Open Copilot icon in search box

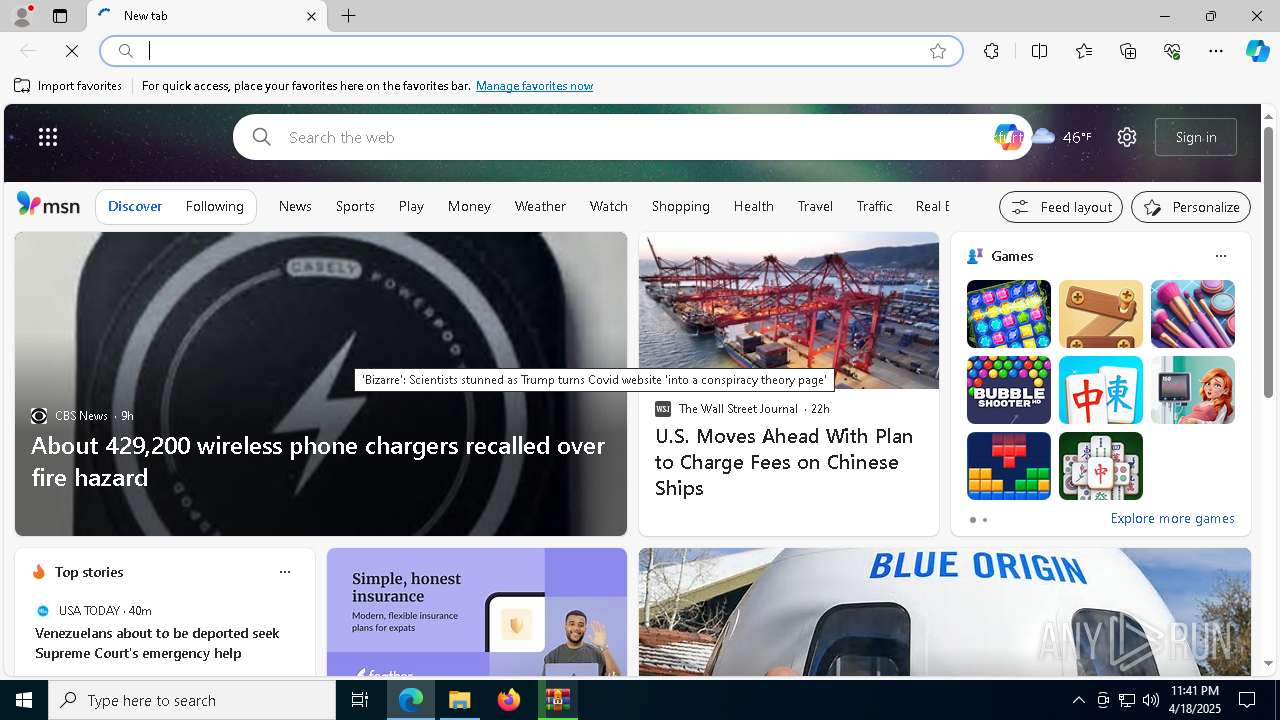1008,137
